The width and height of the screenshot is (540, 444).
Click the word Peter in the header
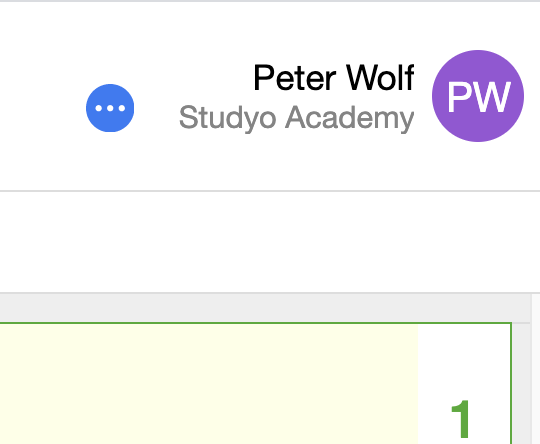tap(295, 78)
